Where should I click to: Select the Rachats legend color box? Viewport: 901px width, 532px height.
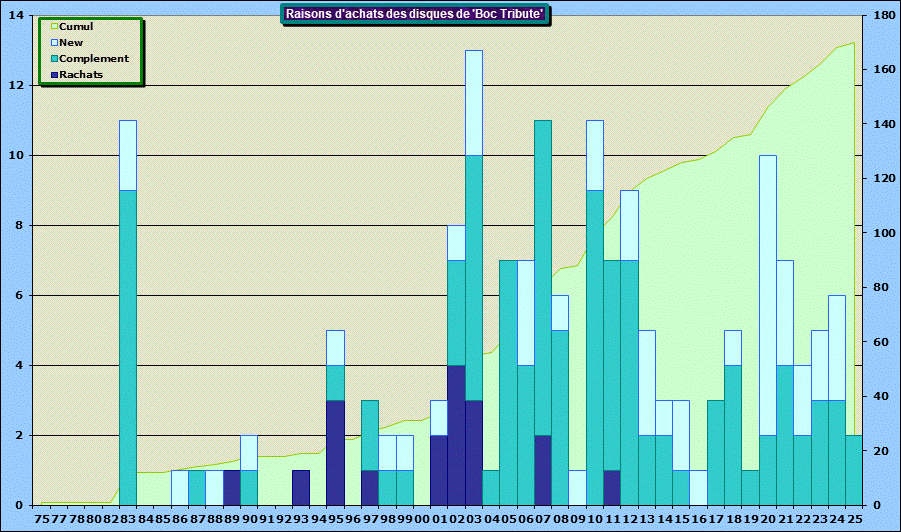coord(52,74)
